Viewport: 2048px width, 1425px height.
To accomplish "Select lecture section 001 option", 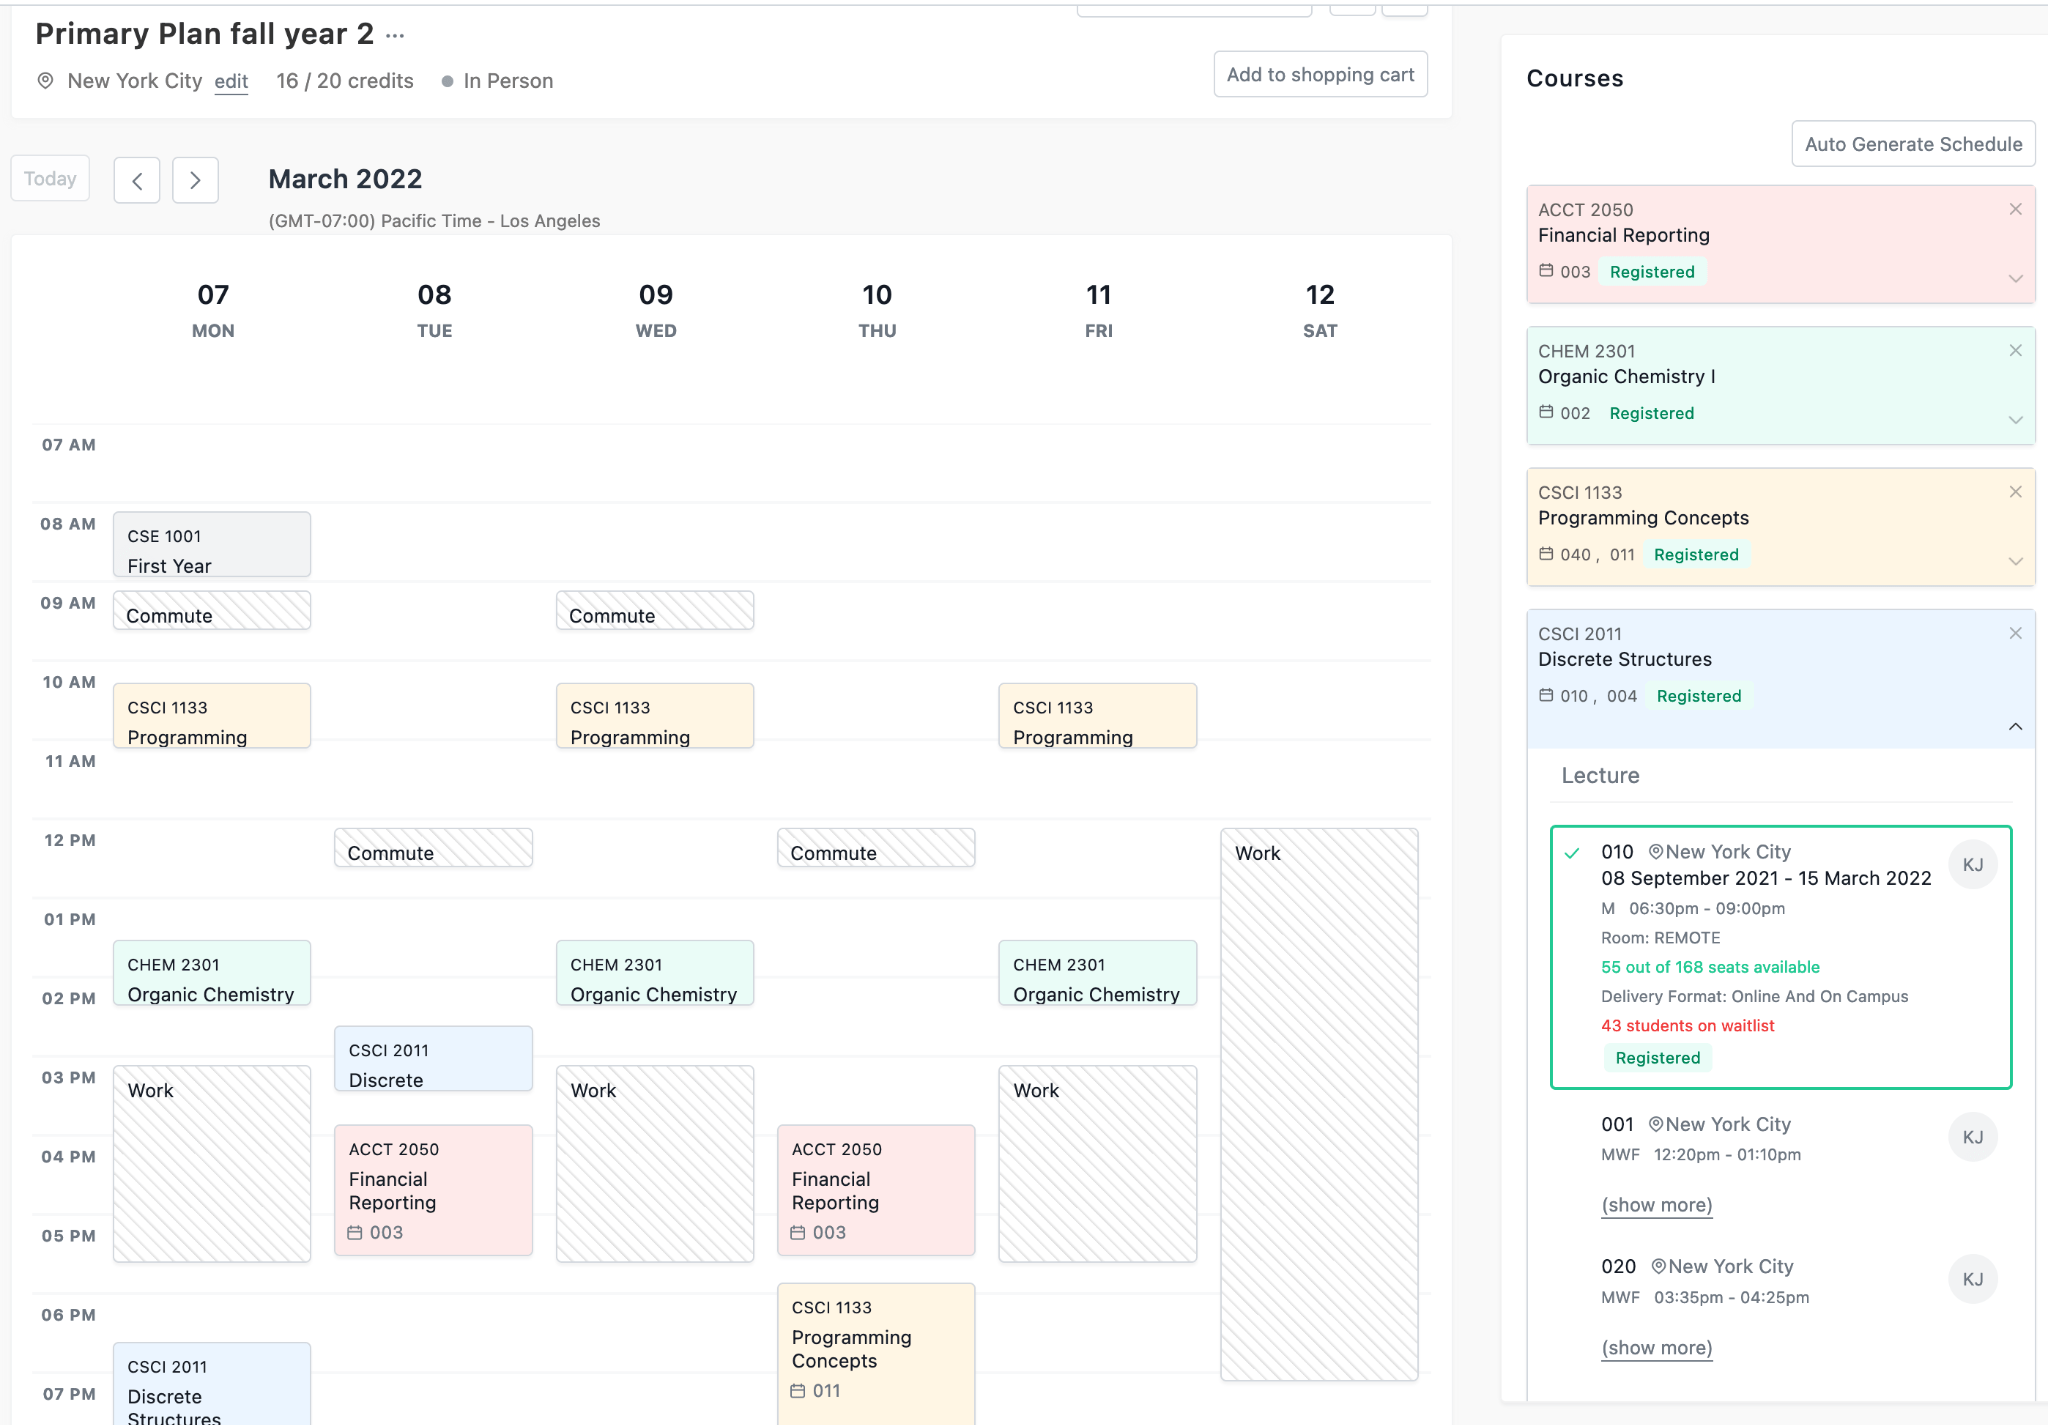I will click(x=1617, y=1125).
